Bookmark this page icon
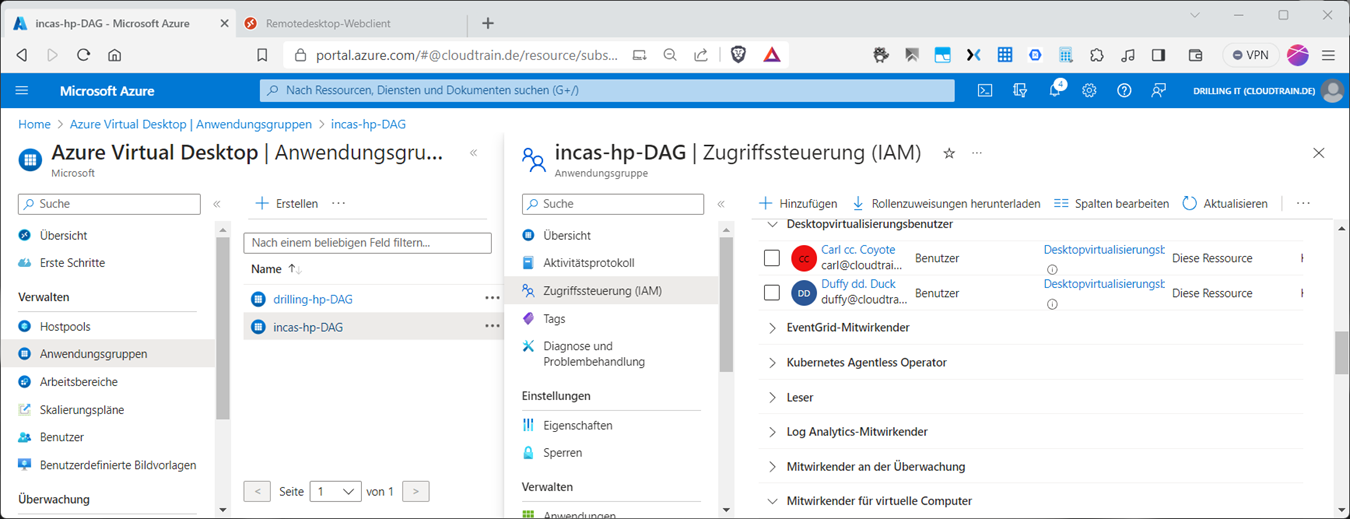This screenshot has height=519, width=1350. tap(262, 55)
